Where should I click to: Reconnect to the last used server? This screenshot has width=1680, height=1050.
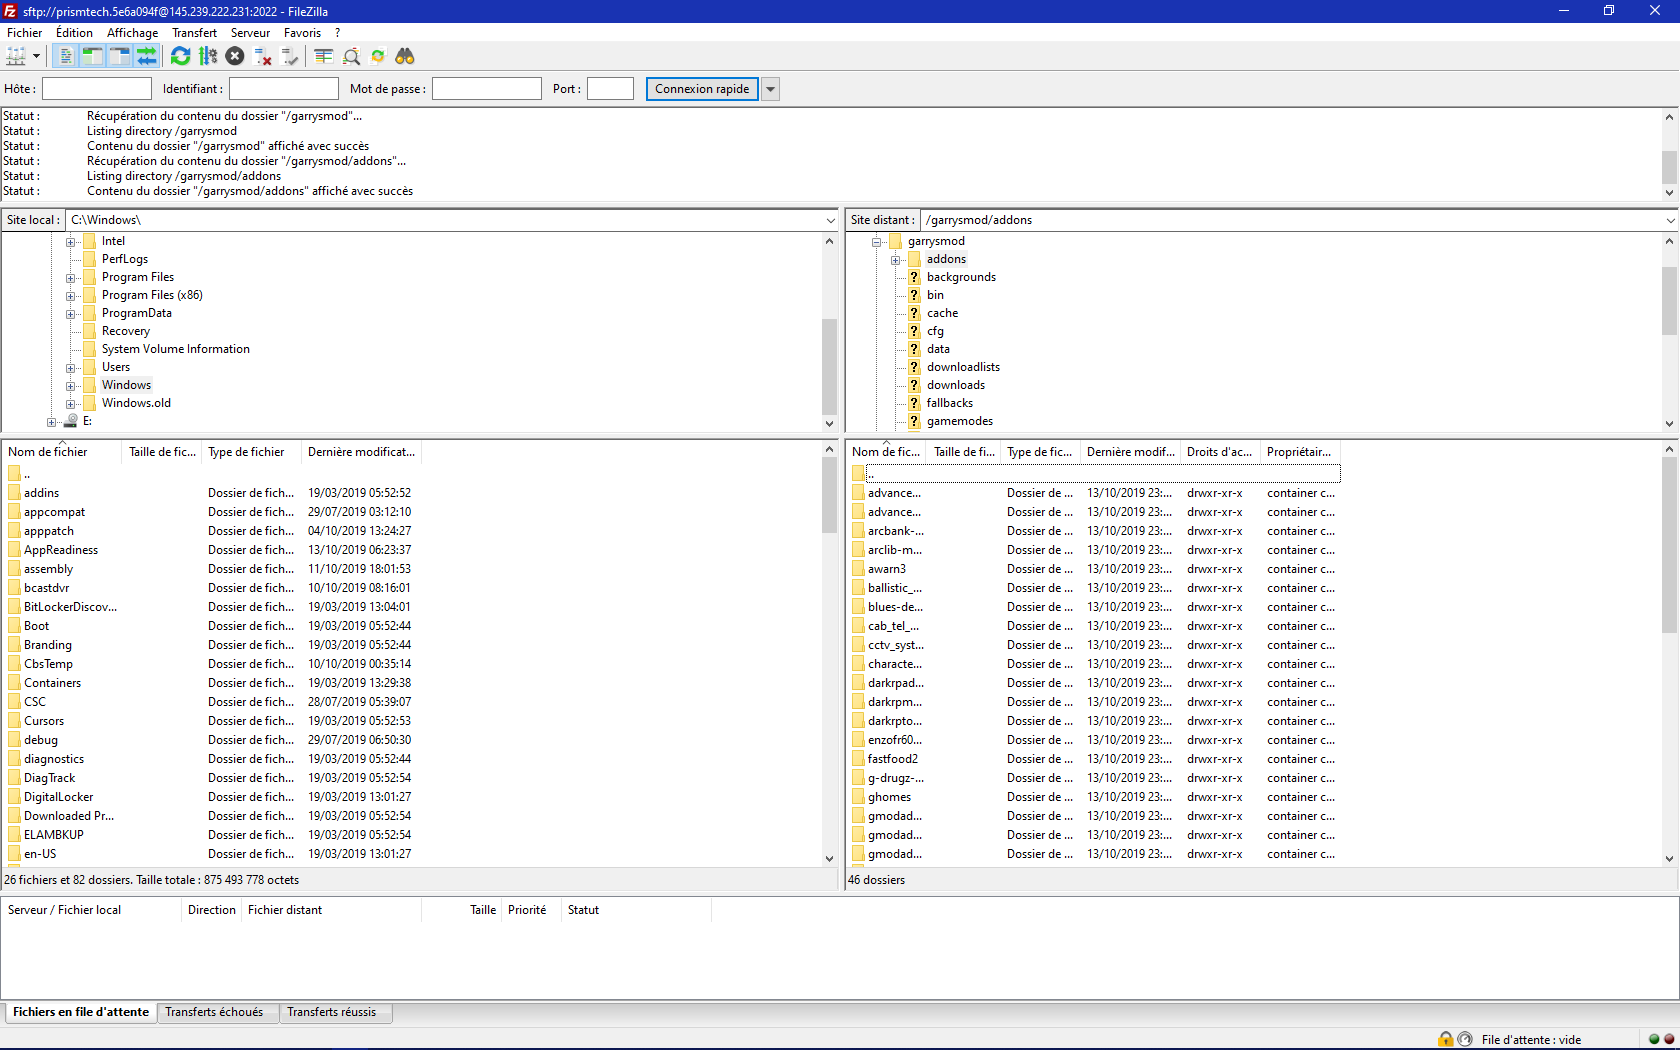point(290,56)
